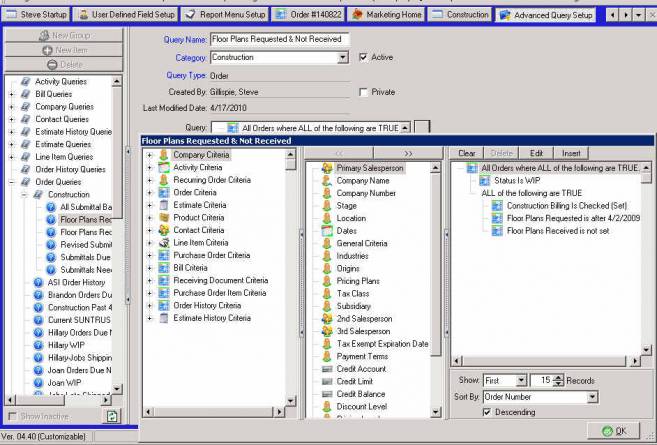Expand the Company Criteria node
This screenshot has width=657, height=445.
[x=150, y=155]
